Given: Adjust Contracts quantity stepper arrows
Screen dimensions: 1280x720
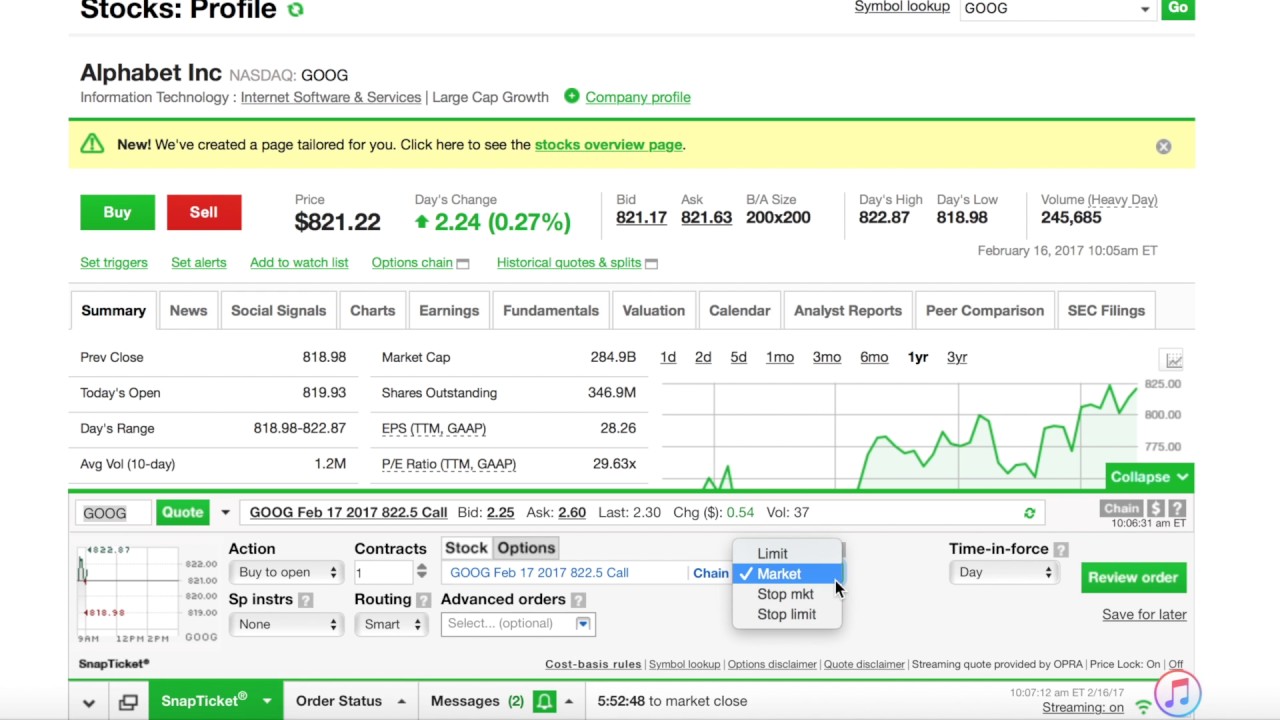Looking at the screenshot, I should pos(422,572).
